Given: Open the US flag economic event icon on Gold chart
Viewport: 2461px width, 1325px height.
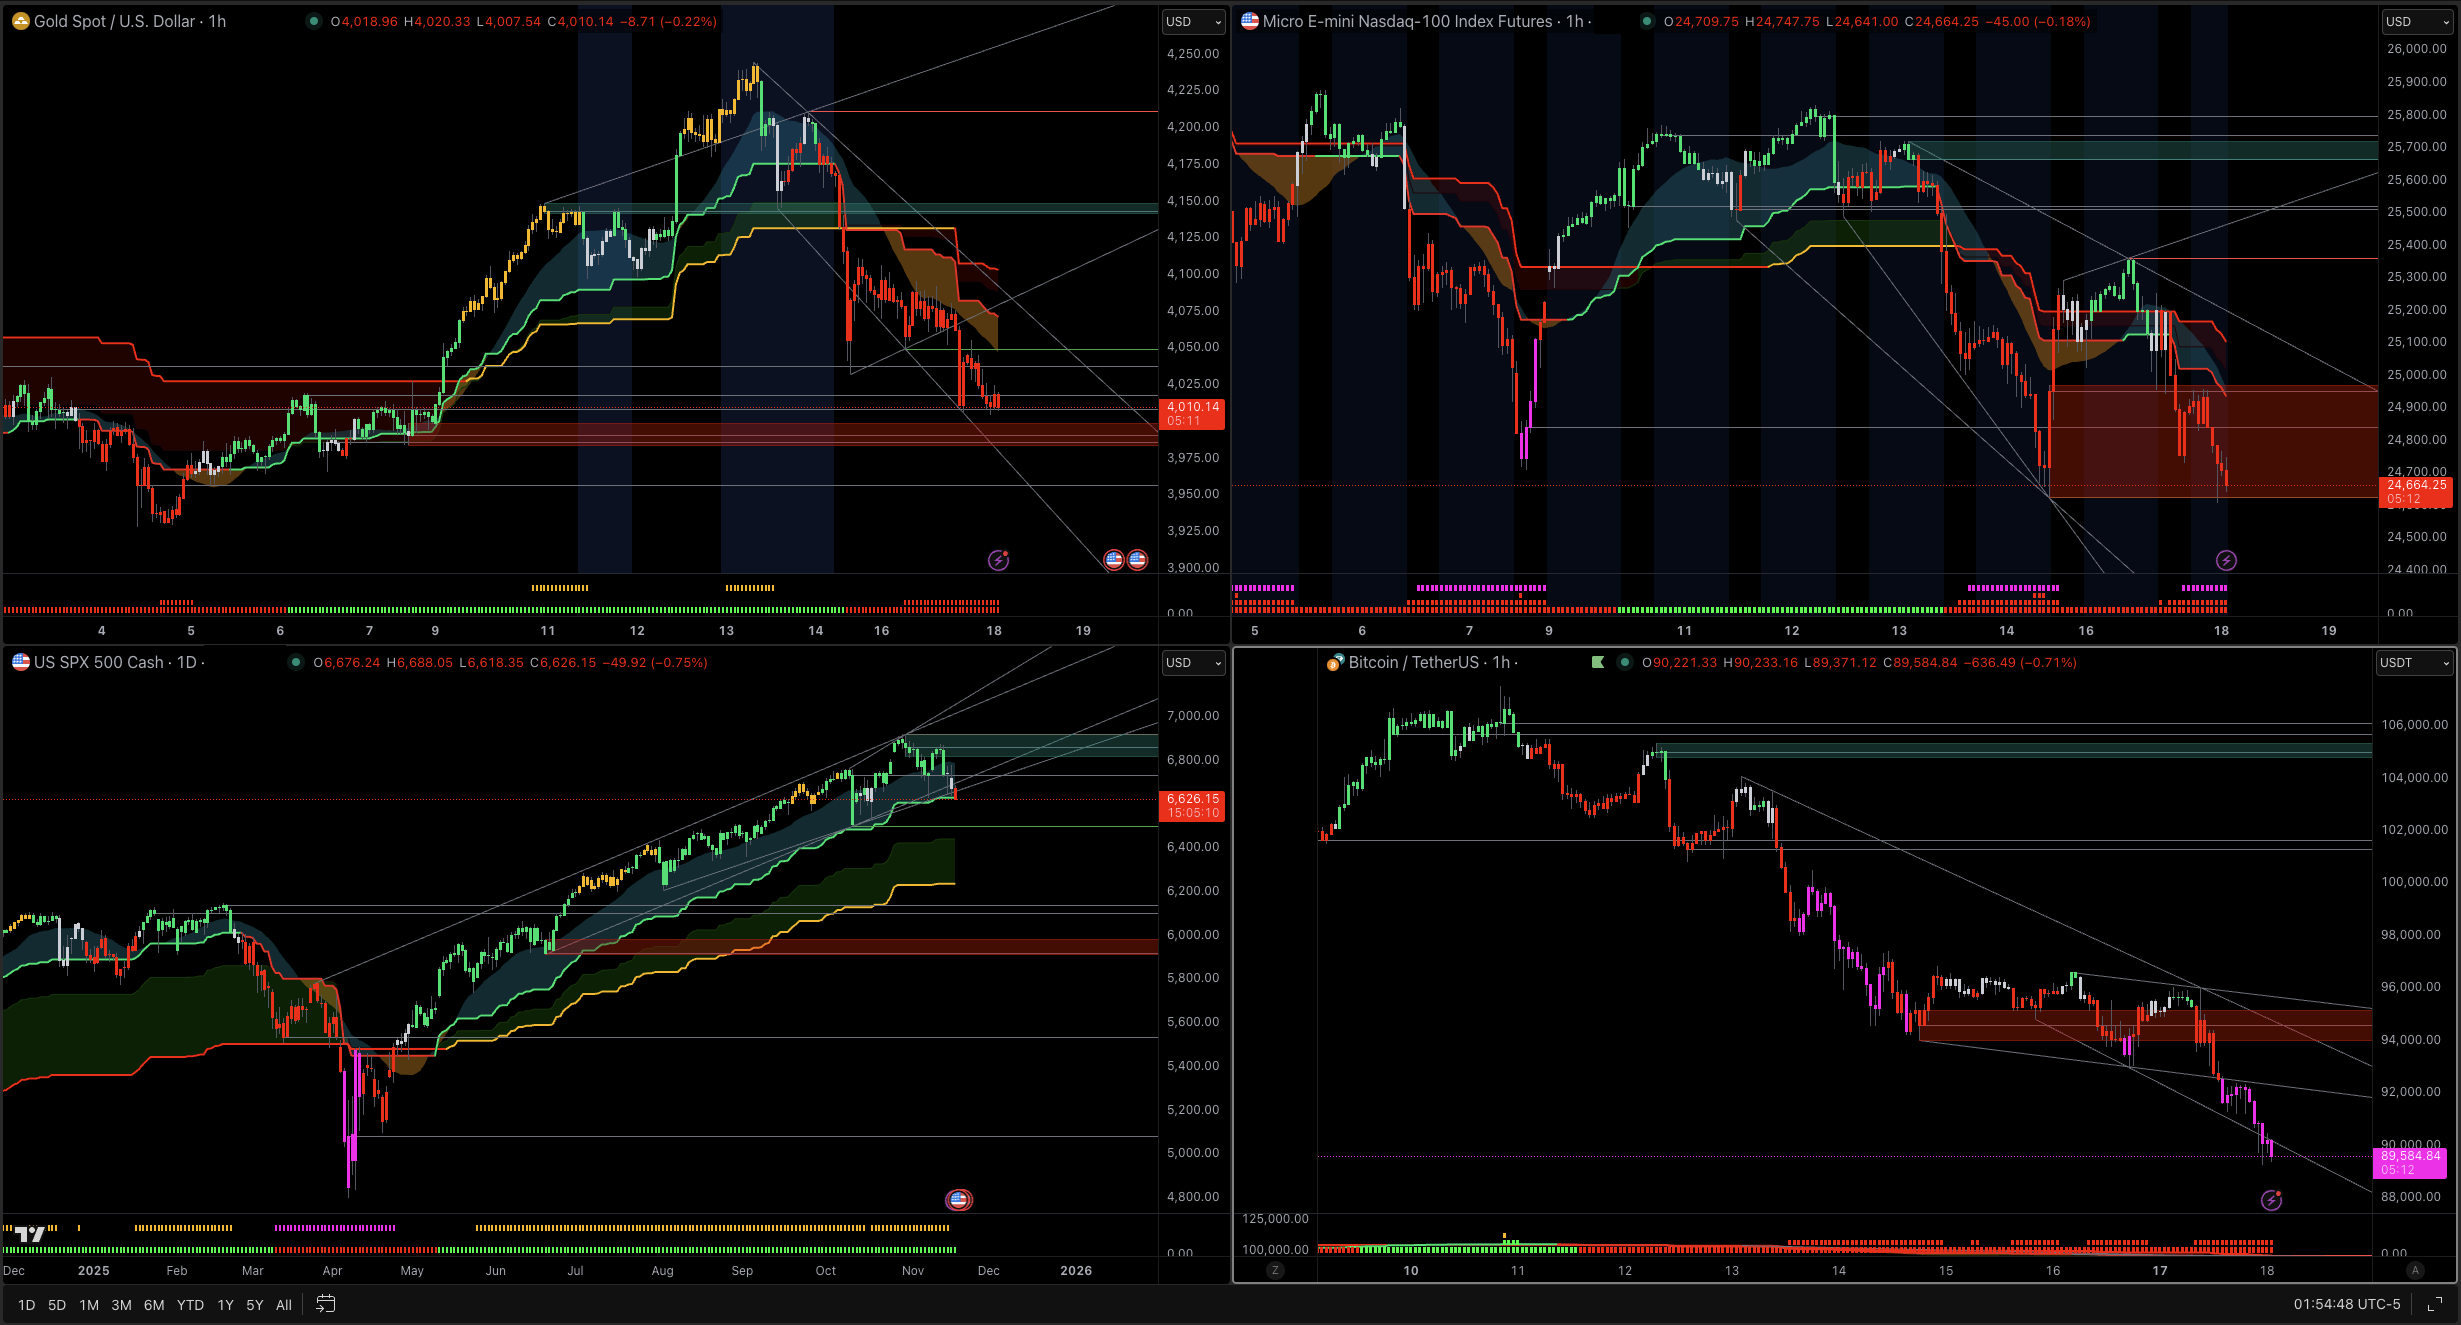Looking at the screenshot, I should (x=1116, y=561).
